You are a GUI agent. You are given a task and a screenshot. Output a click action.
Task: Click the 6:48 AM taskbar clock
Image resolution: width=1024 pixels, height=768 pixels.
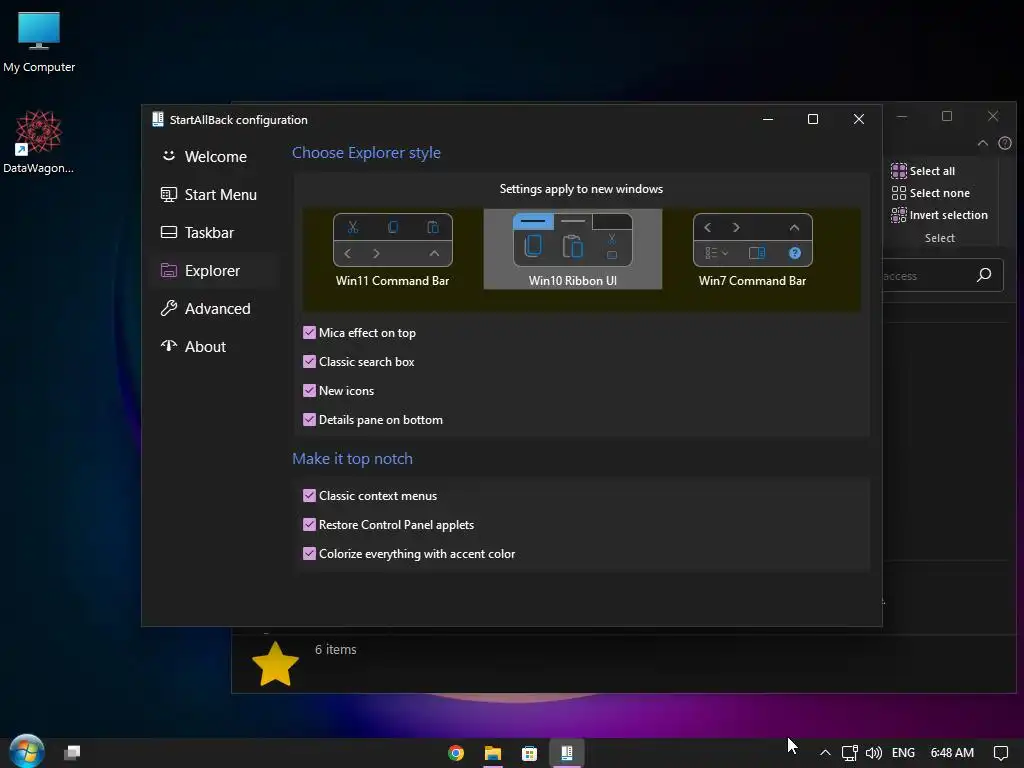pyautogui.click(x=952, y=753)
